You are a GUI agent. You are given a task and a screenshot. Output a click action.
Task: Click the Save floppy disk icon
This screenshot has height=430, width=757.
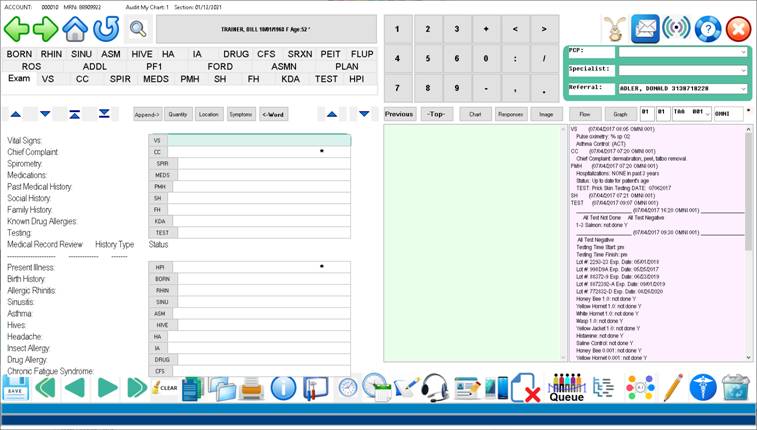[15, 387]
